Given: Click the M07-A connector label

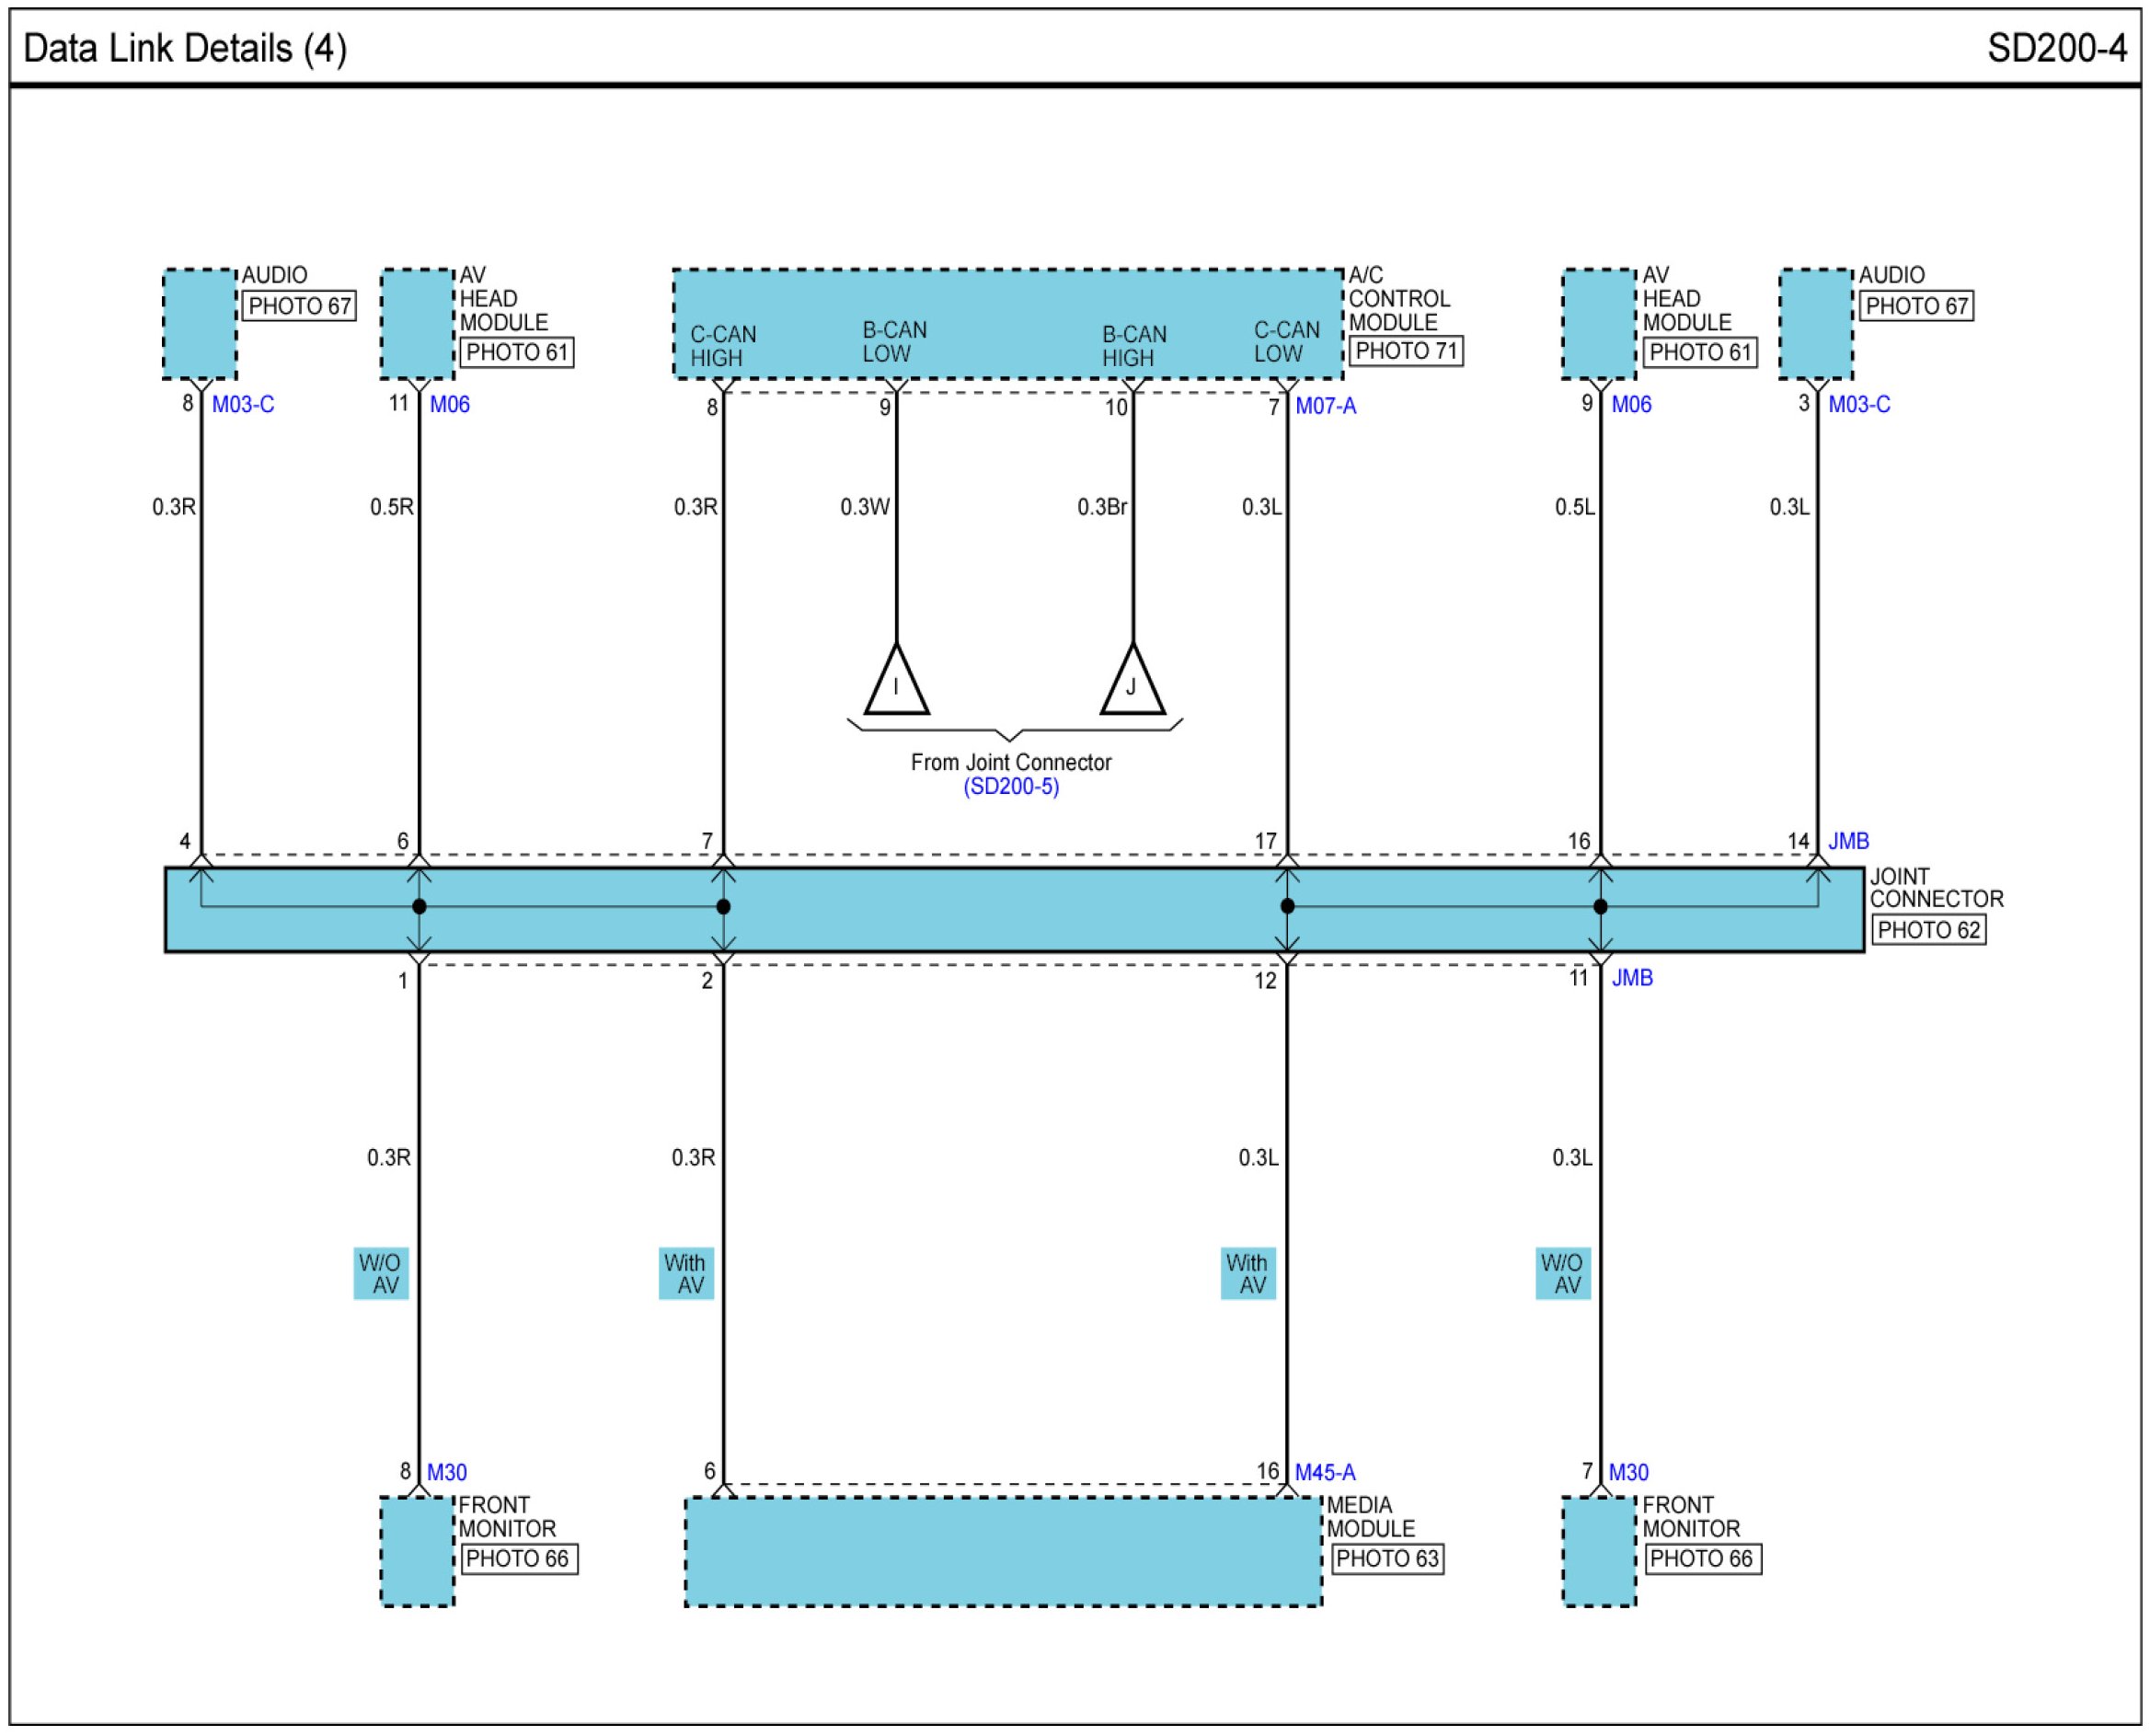Looking at the screenshot, I should coord(1325,406).
